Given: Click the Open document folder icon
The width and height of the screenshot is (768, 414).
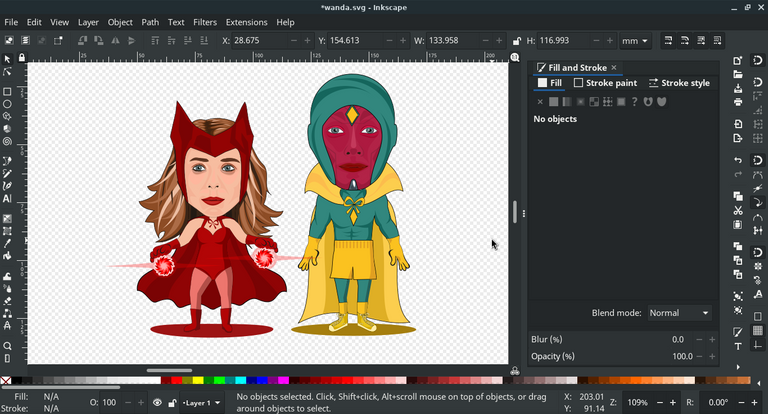Looking at the screenshot, I should (x=738, y=74).
